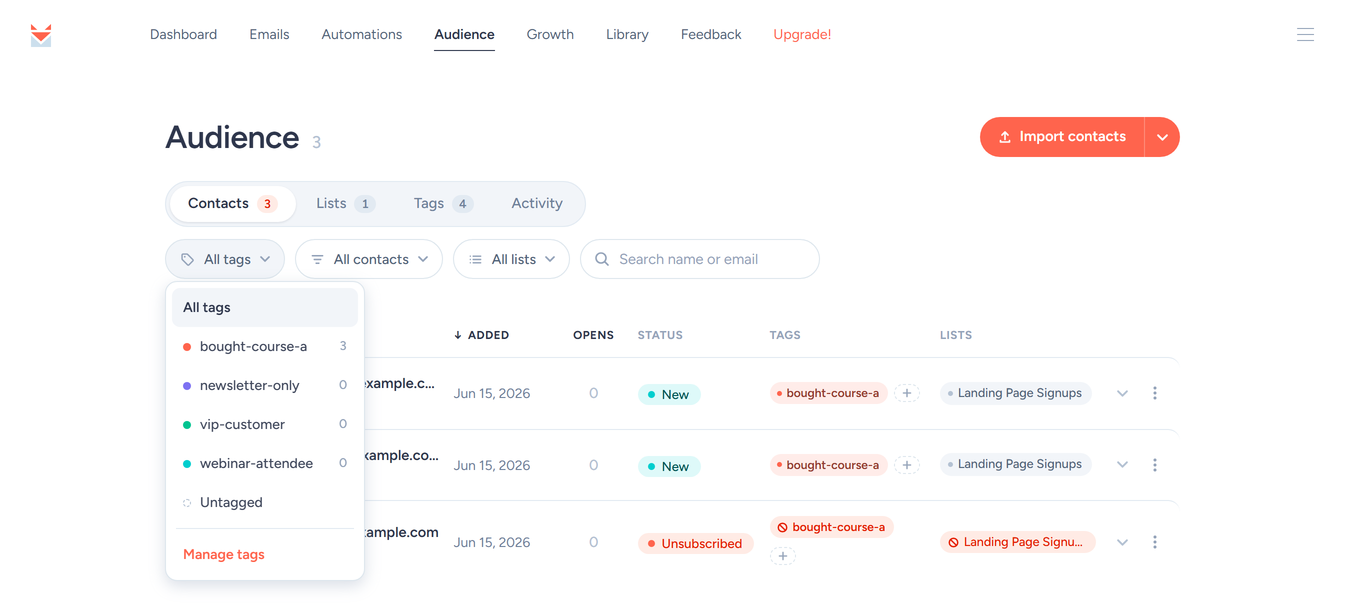
Task: Switch to the Contacts tab
Action: (233, 203)
